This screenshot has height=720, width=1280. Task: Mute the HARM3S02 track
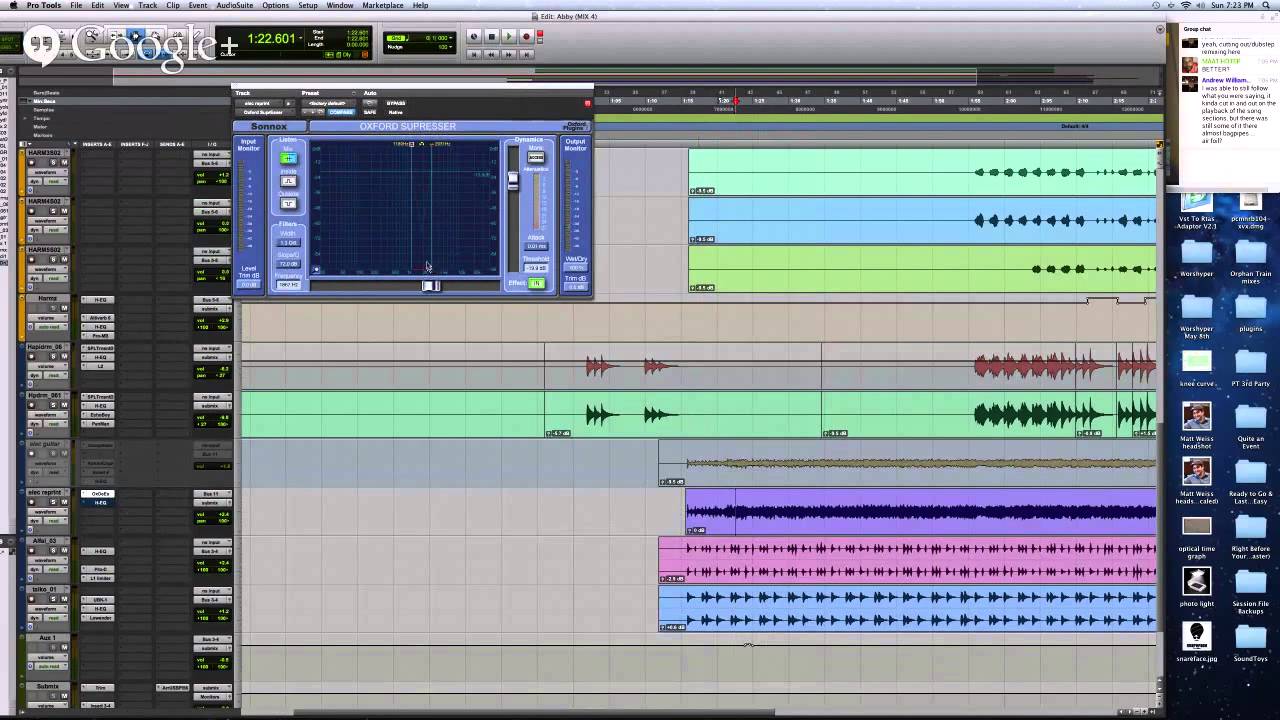click(64, 162)
